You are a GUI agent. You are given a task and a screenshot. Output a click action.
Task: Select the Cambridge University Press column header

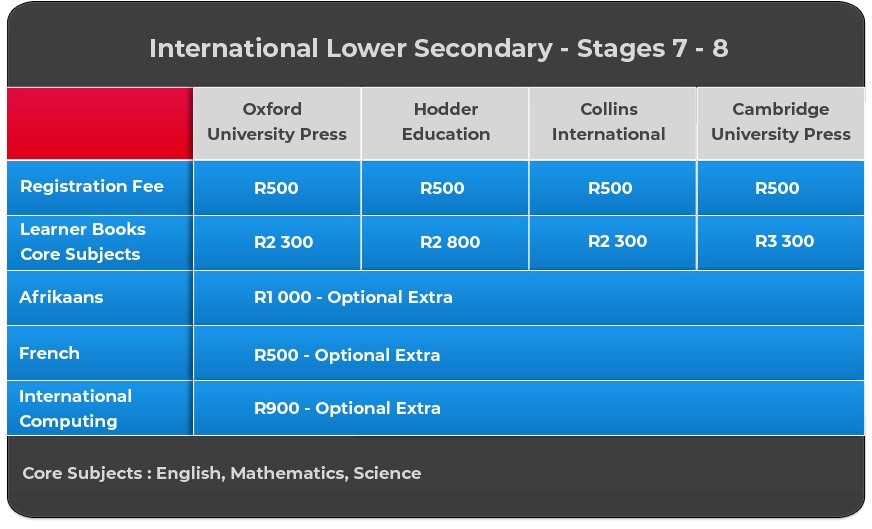point(781,122)
